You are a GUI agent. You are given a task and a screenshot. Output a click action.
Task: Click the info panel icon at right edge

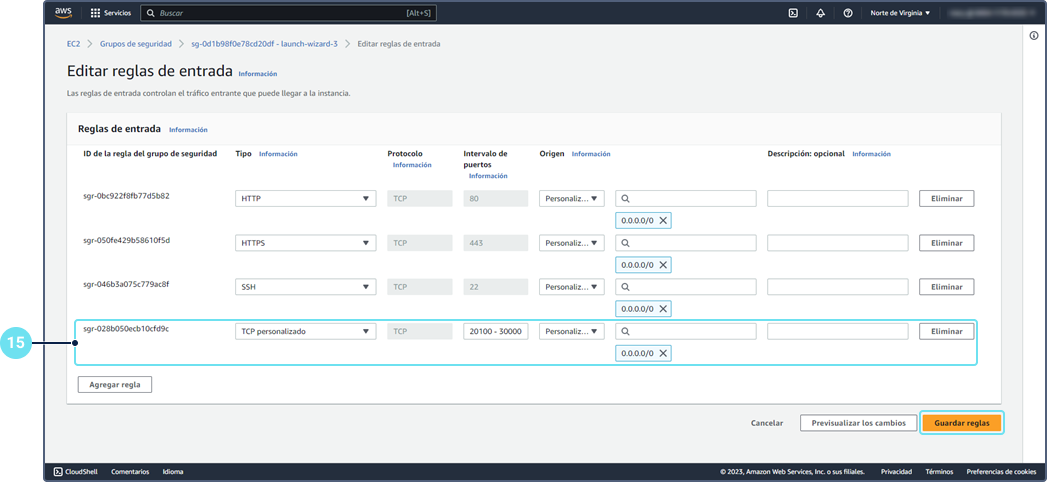pos(1033,36)
